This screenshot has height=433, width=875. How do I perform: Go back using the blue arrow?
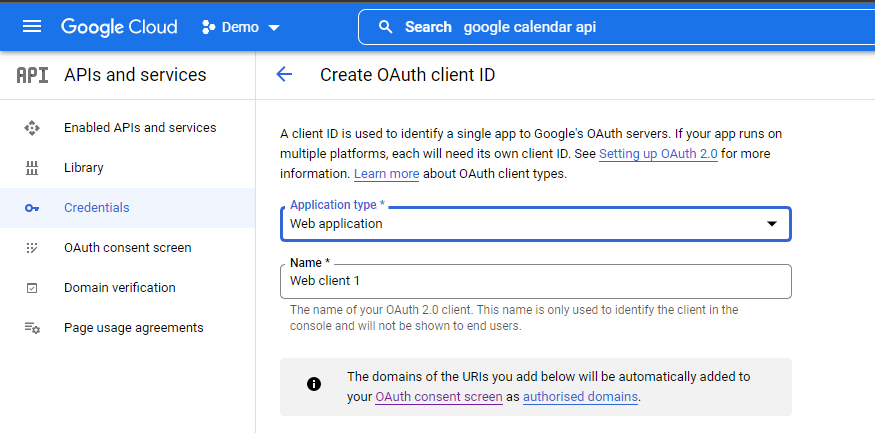point(284,74)
